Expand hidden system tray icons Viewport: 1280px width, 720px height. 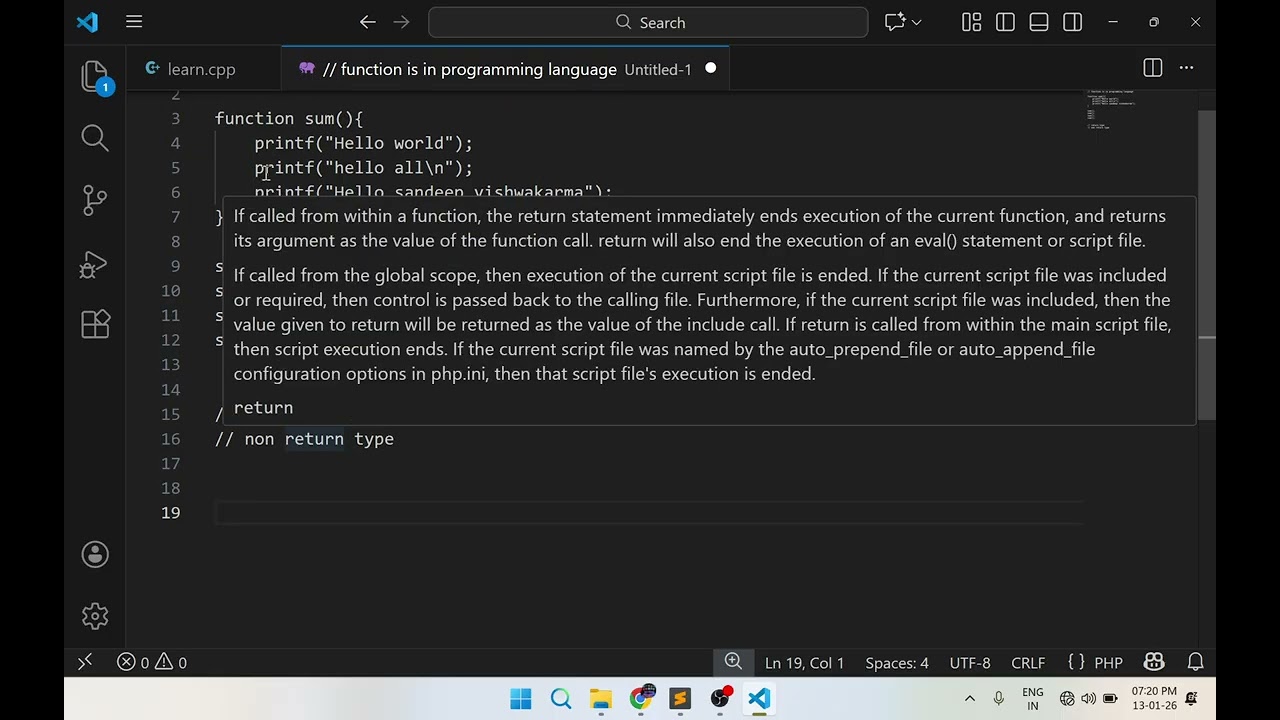[969, 699]
